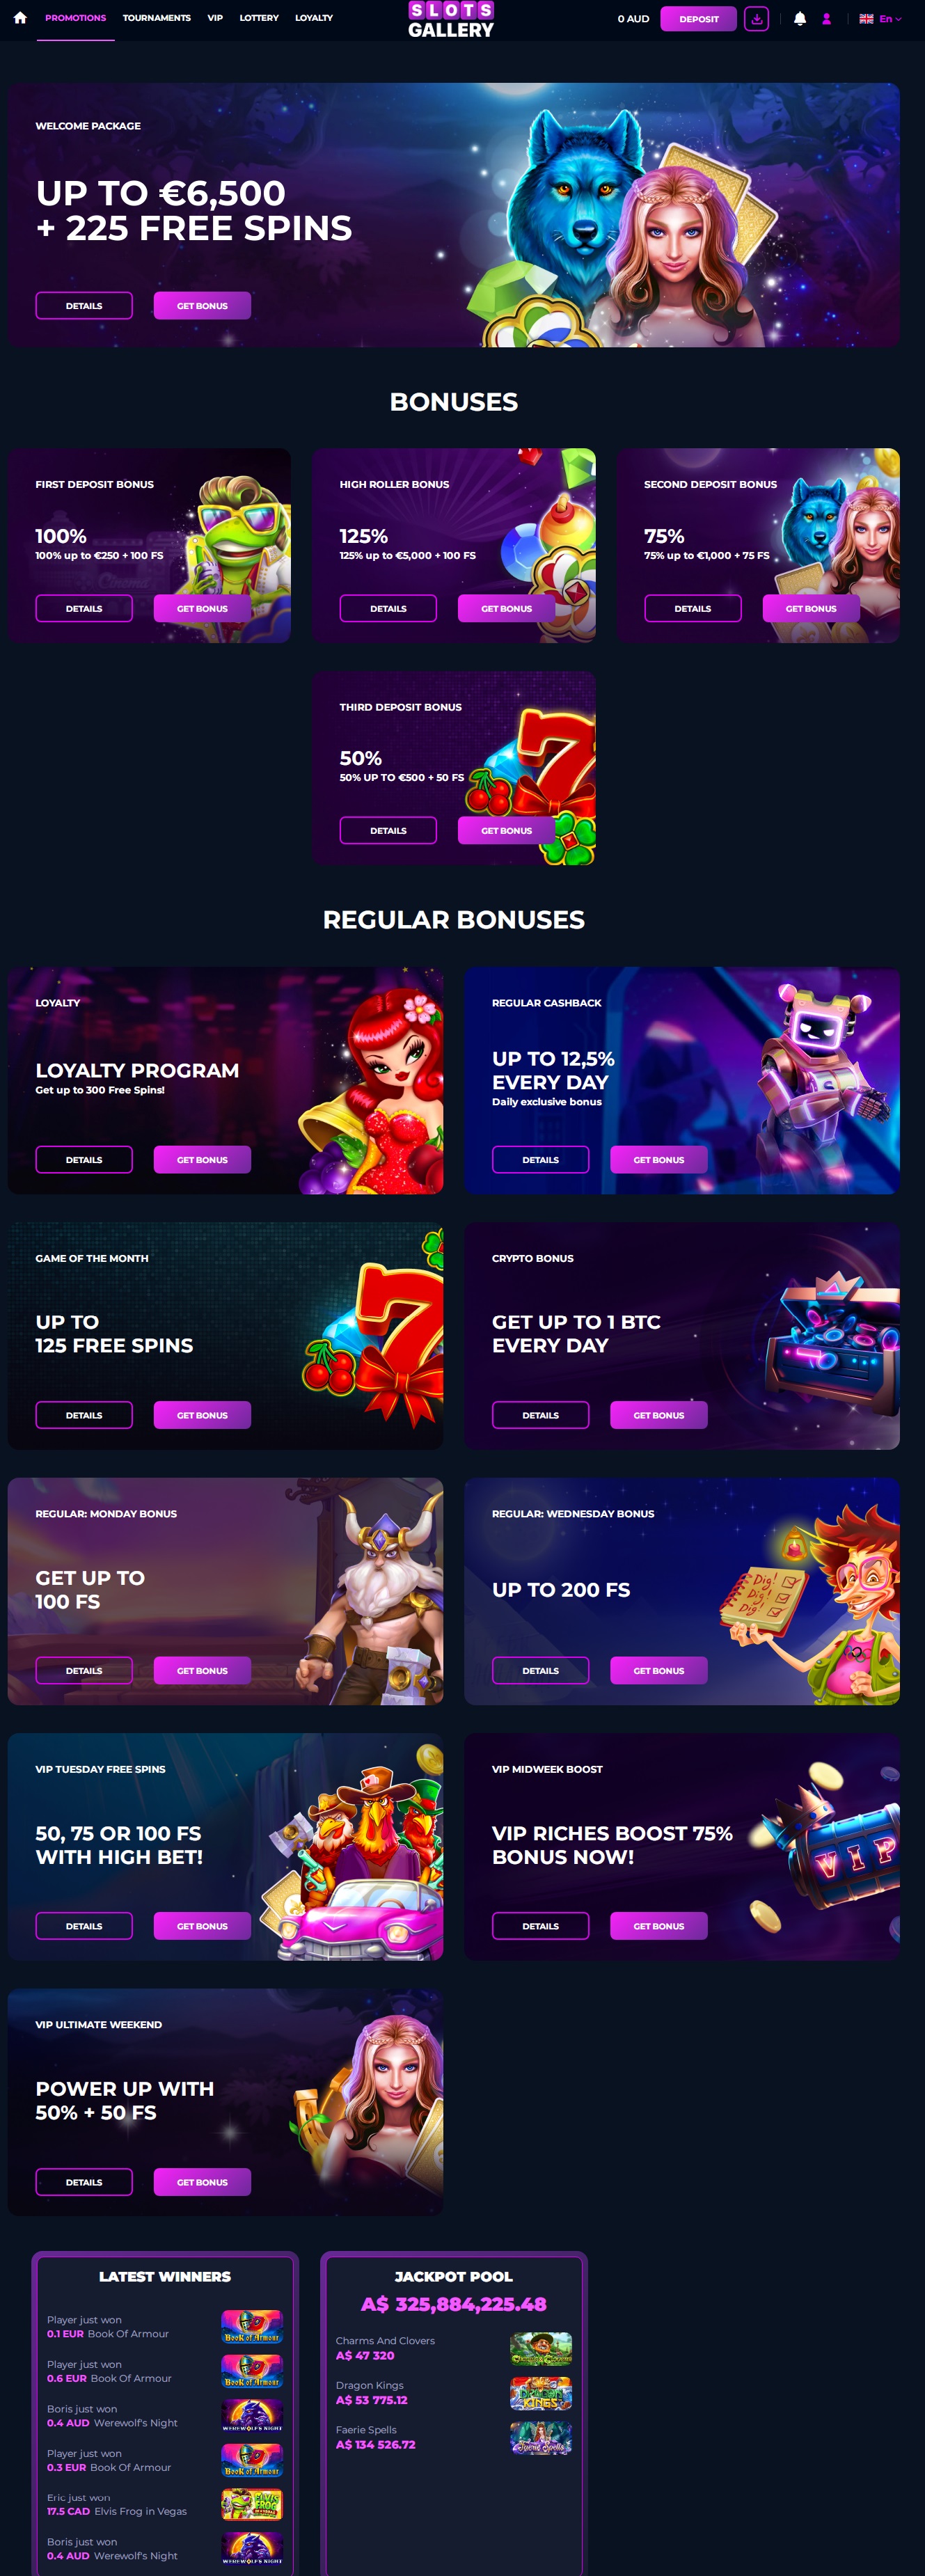Get the Third Deposit Bonus
This screenshot has width=925, height=2576.
coord(506,830)
